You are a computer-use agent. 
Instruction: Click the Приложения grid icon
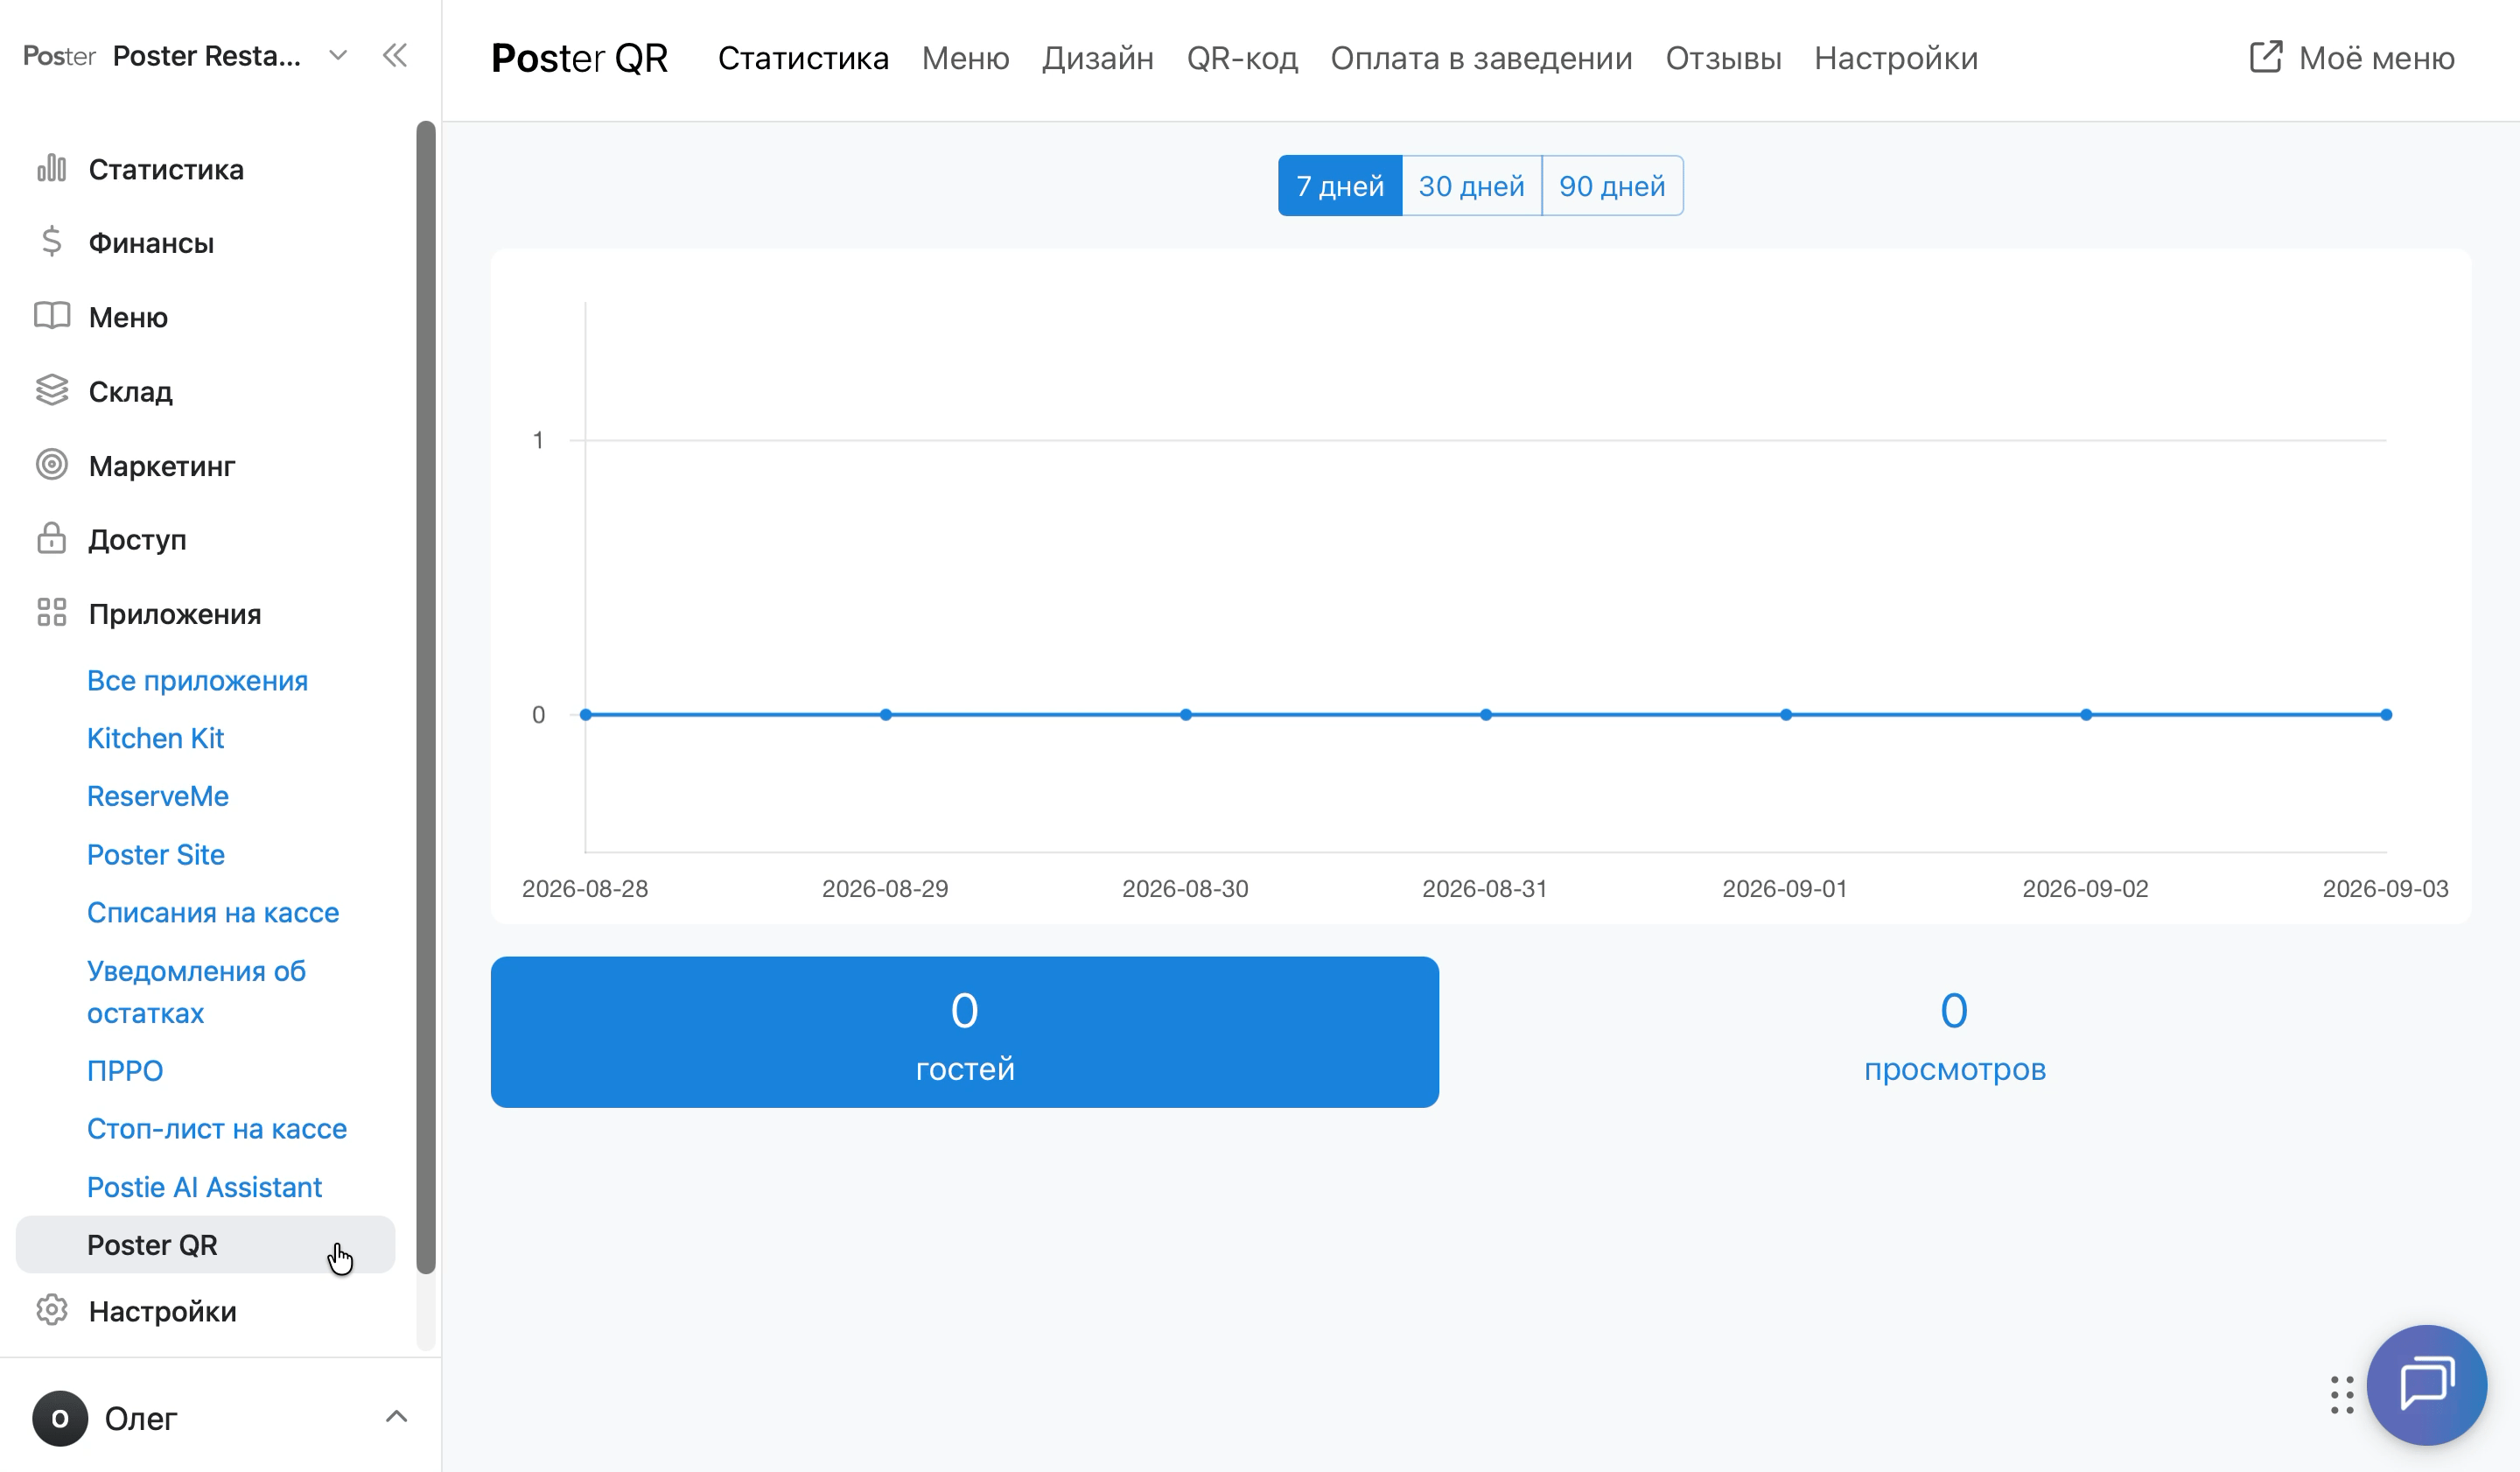click(52, 613)
